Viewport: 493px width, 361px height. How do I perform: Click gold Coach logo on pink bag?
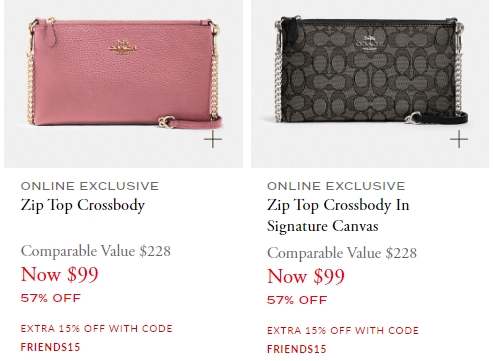tap(122, 47)
